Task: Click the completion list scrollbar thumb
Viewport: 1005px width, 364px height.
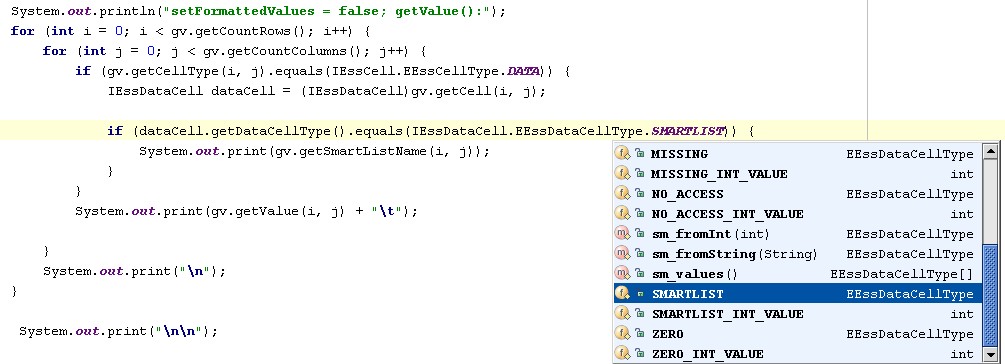Action: click(991, 295)
